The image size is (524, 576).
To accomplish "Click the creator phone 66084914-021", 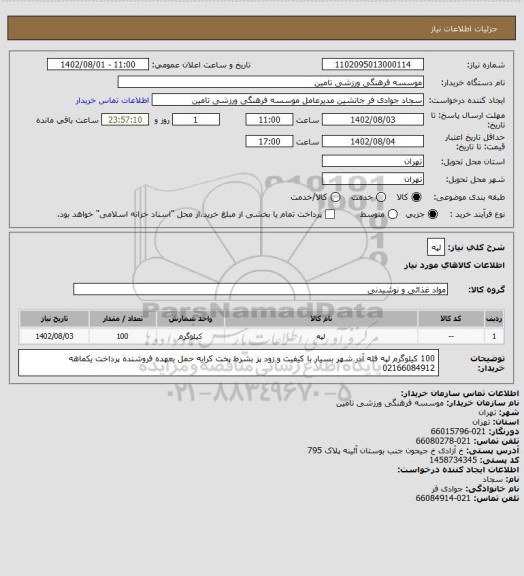I will [443, 498].
